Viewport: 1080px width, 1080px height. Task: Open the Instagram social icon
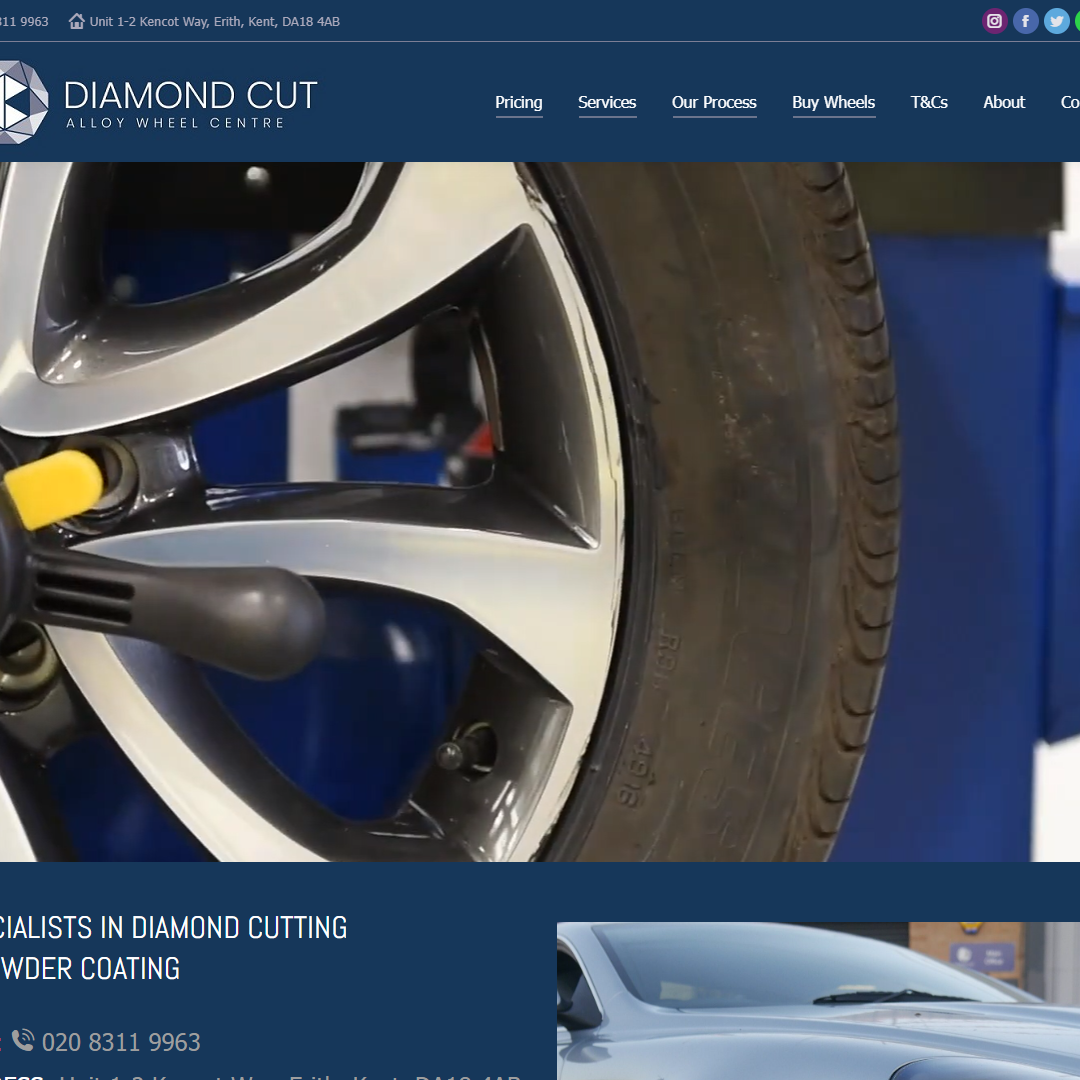pos(994,20)
